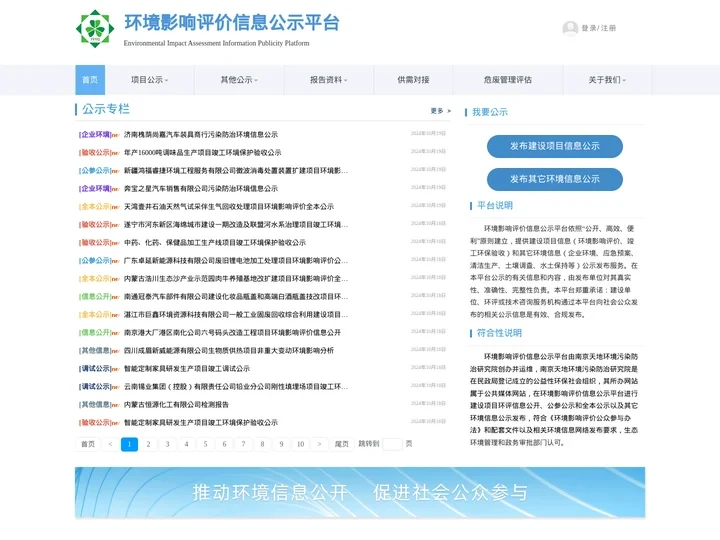
Task: Click the next page arrow
Action: pyautogui.click(x=319, y=444)
